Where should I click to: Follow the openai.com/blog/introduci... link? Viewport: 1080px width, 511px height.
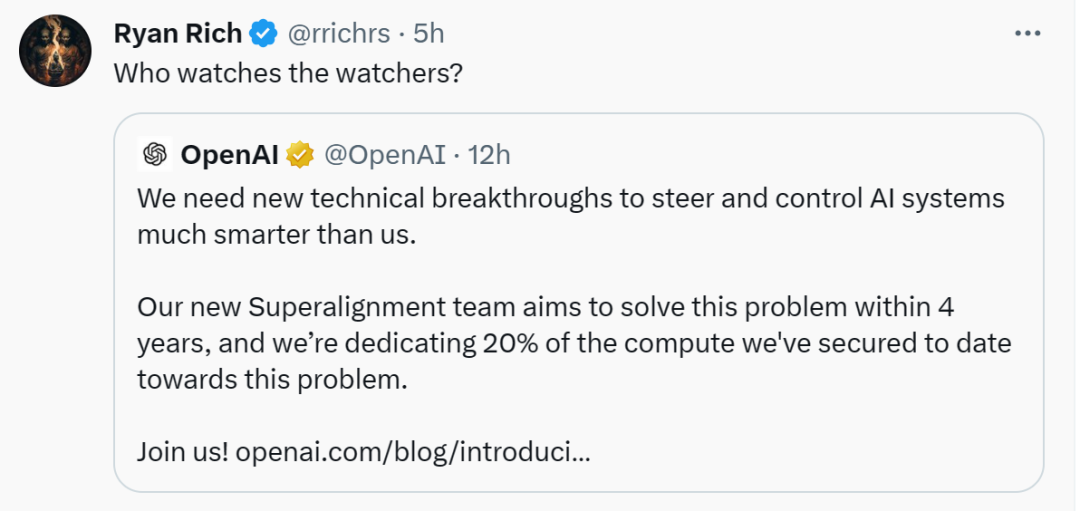pos(413,452)
